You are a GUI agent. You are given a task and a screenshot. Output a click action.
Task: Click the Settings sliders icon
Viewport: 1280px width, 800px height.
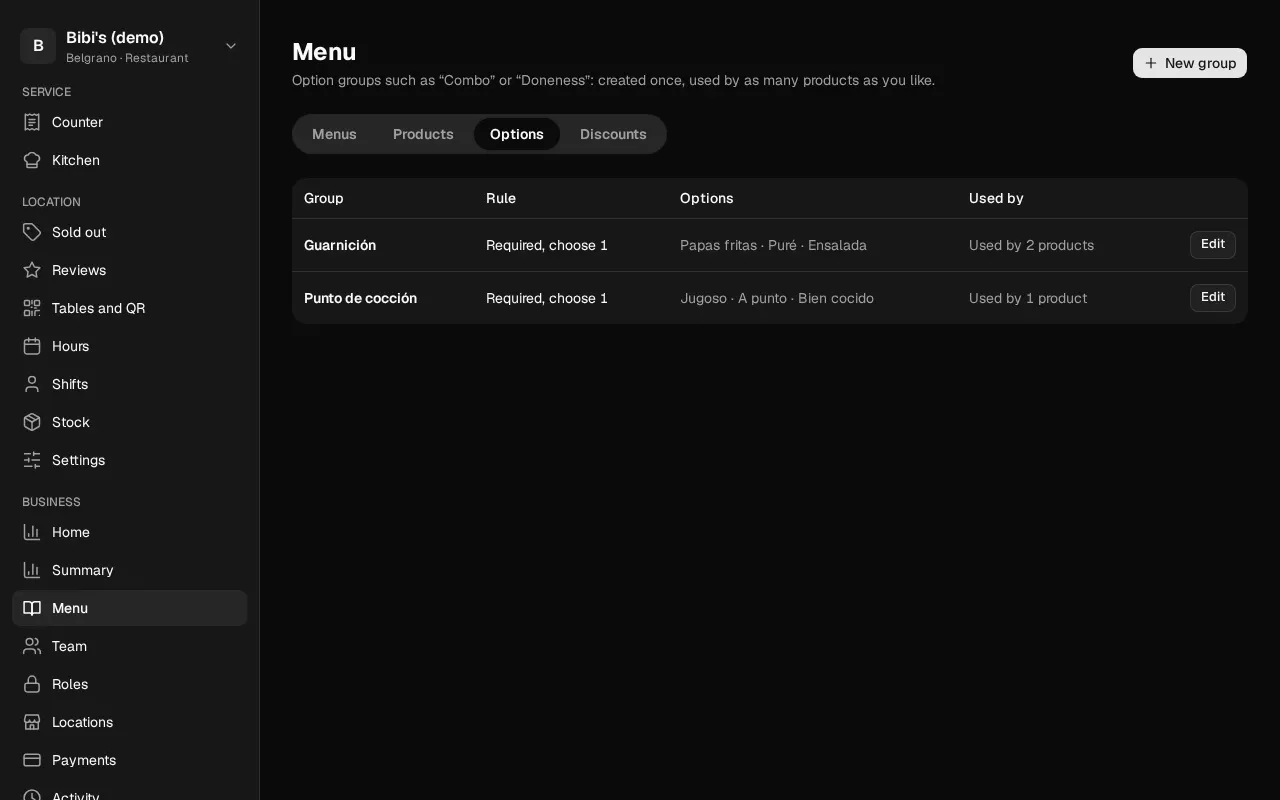point(32,460)
